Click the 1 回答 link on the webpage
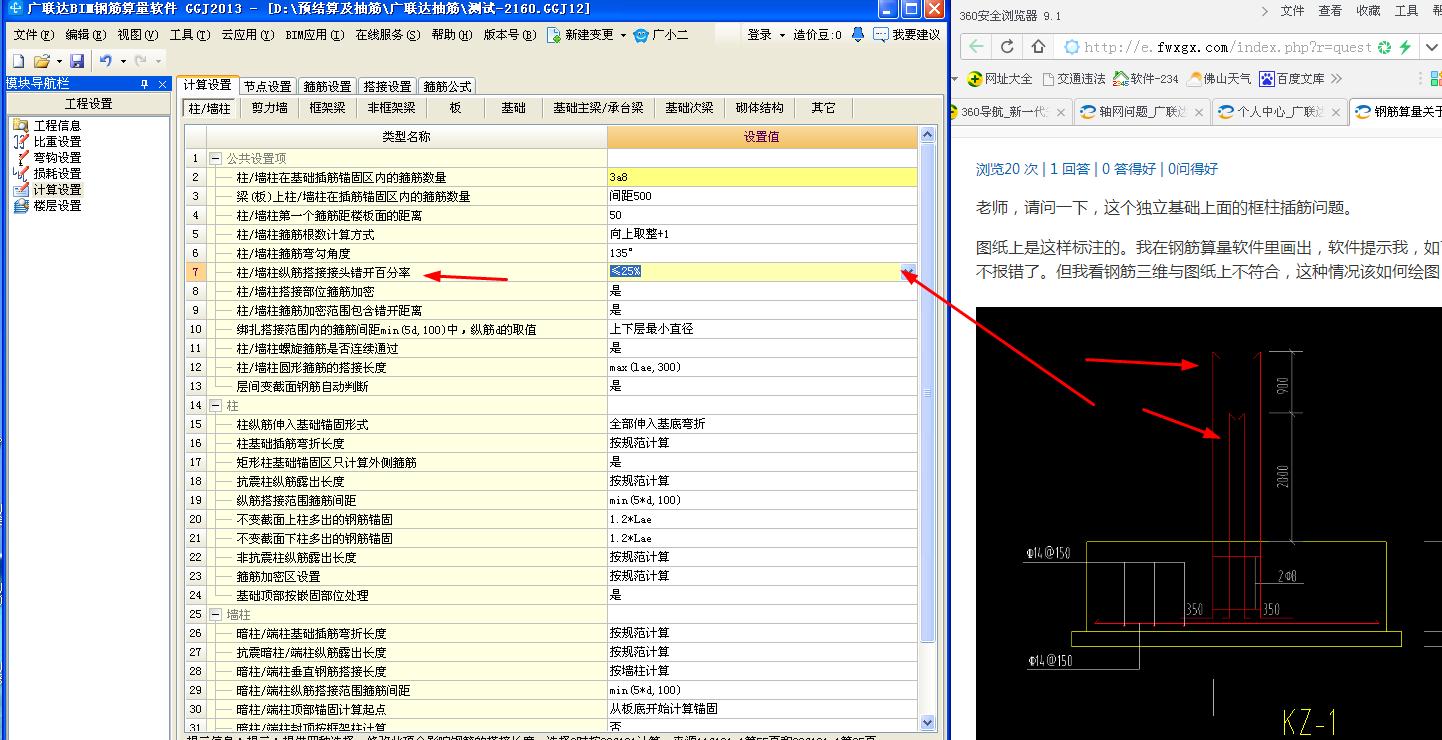The image size is (1442, 740). (1070, 169)
